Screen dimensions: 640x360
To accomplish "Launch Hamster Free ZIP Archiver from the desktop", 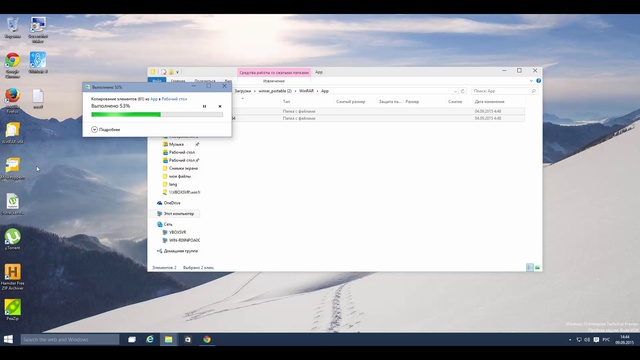I will tap(13, 277).
